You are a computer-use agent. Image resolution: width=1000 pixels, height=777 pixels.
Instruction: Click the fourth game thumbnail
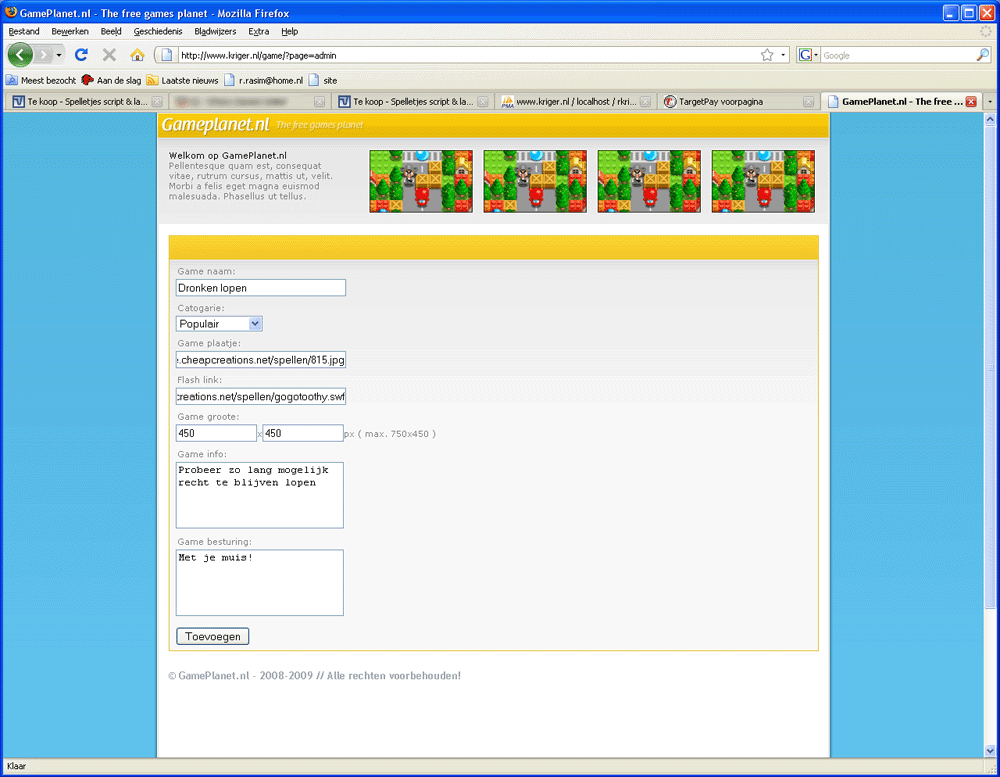coord(763,181)
